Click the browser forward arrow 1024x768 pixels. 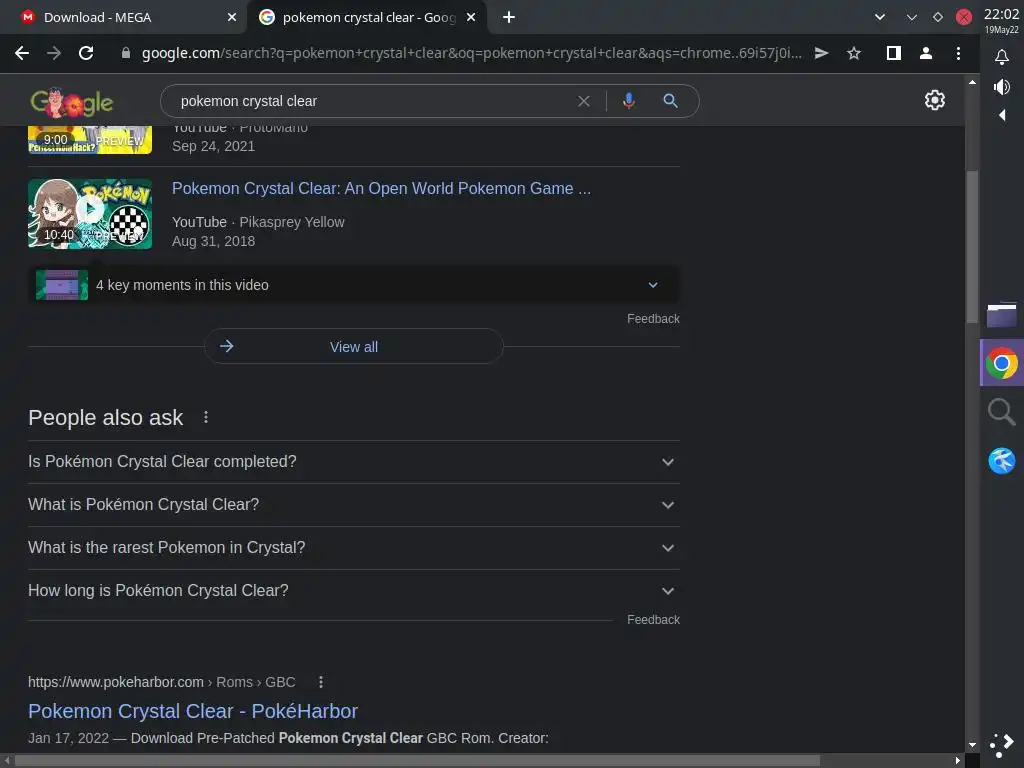click(x=54, y=54)
